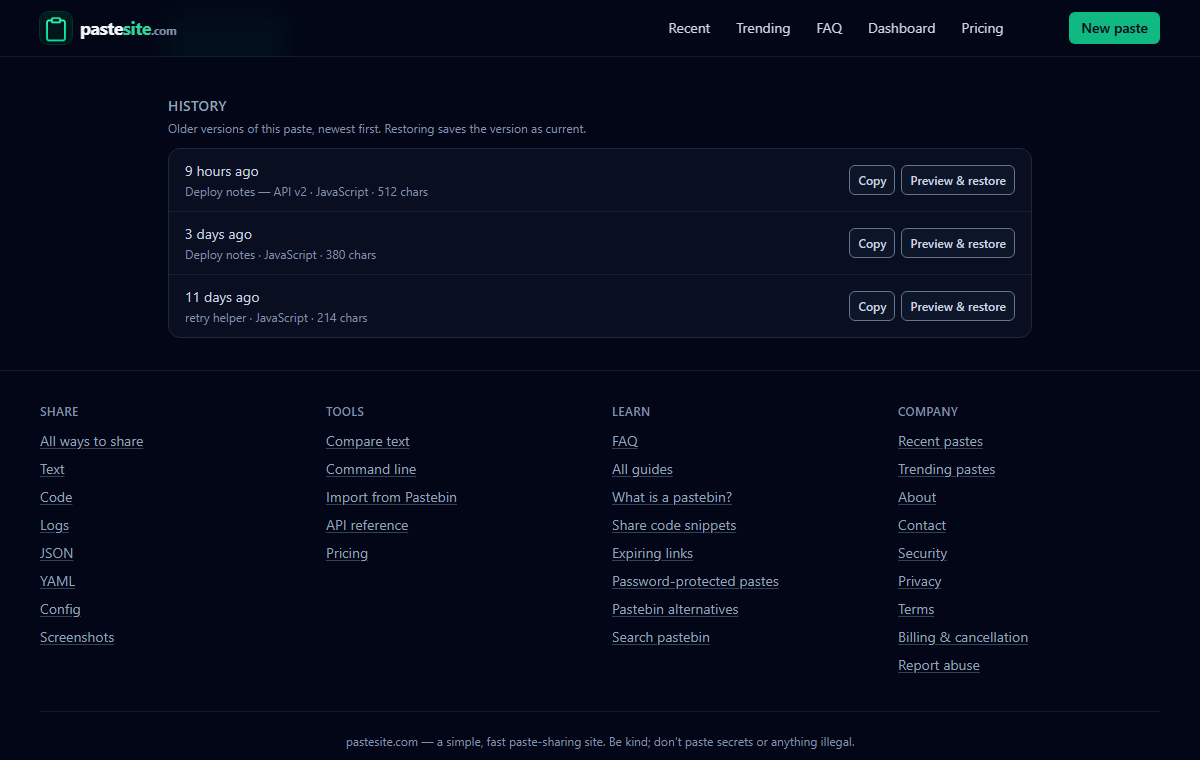Viewport: 1200px width, 760px height.
Task: Open Pricing in the top navigation
Action: [x=982, y=28]
